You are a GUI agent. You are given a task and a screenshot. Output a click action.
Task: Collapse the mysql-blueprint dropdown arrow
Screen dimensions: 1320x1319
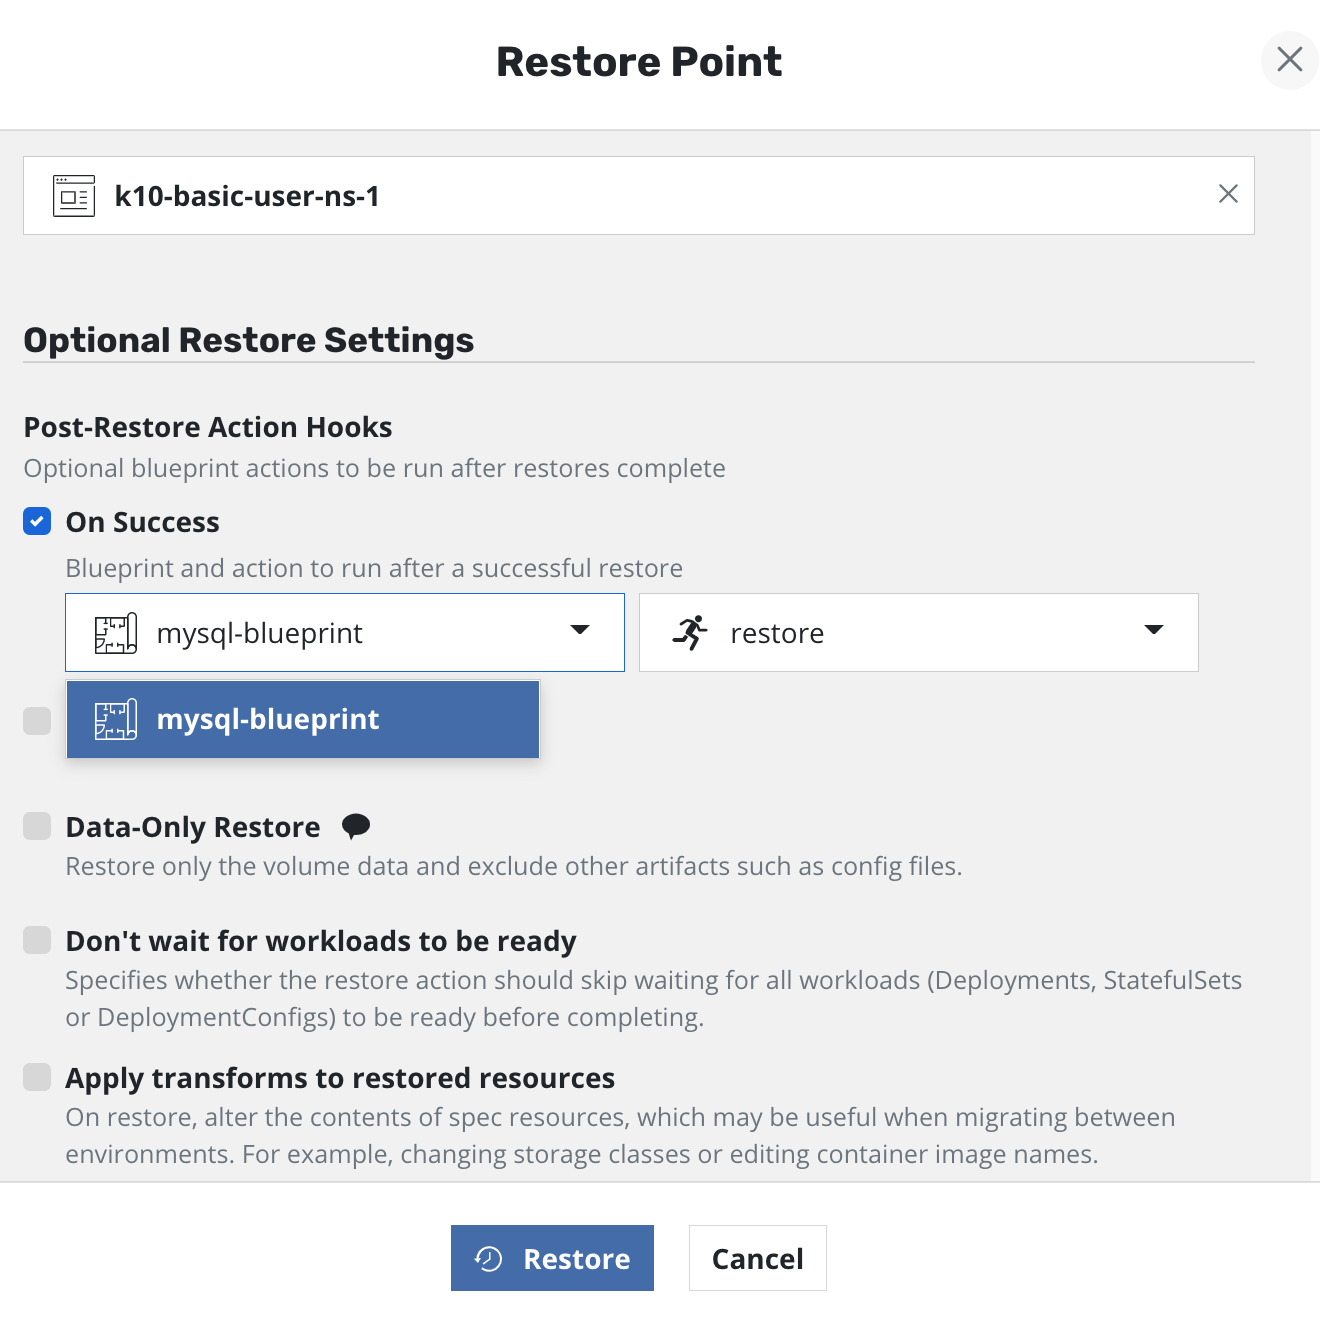(580, 630)
